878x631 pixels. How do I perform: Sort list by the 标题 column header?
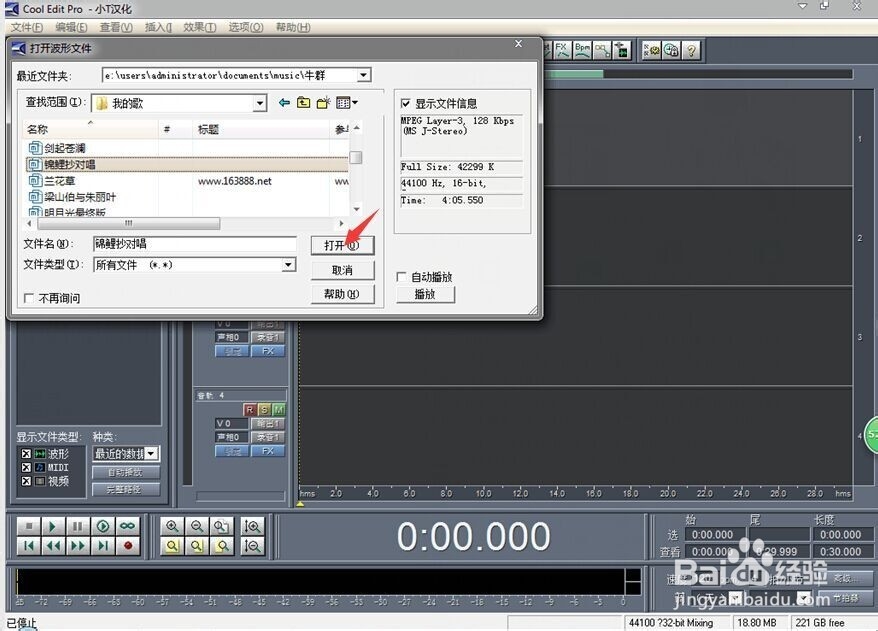[x=261, y=129]
